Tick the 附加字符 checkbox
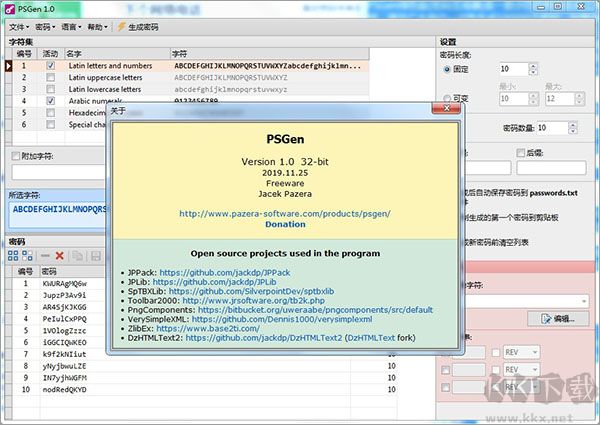The width and height of the screenshot is (600, 425). [x=16, y=156]
